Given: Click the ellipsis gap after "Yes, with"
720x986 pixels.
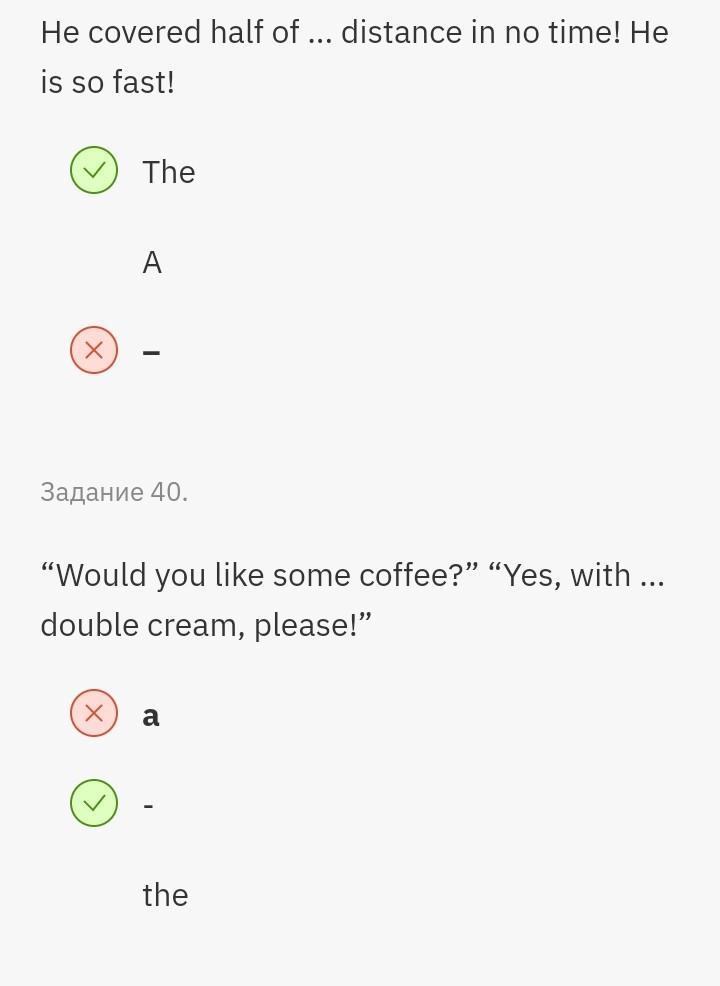Looking at the screenshot, I should (x=651, y=578).
